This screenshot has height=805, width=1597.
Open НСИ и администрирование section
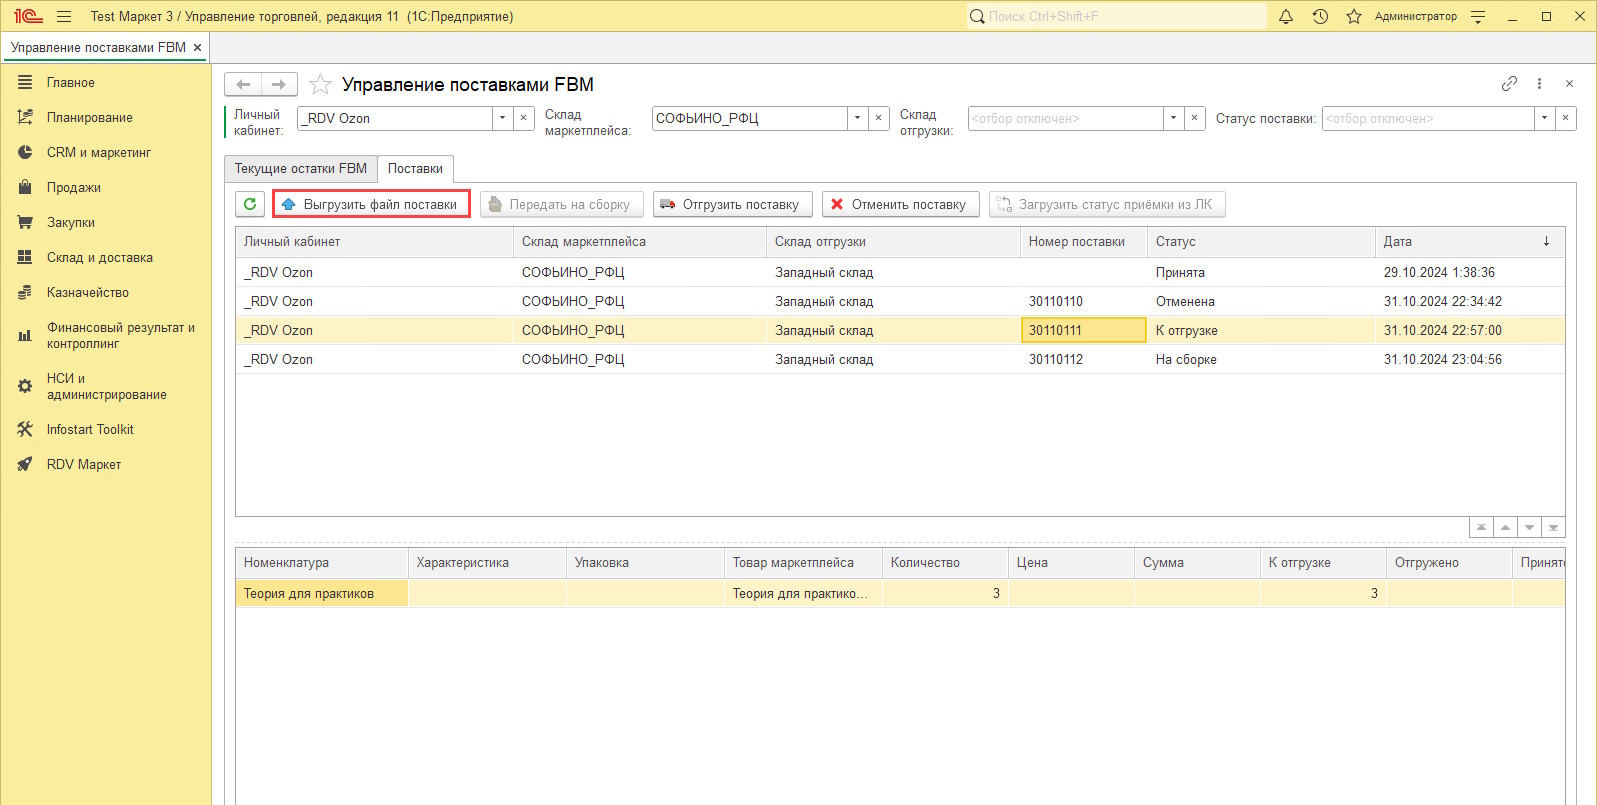(x=105, y=386)
